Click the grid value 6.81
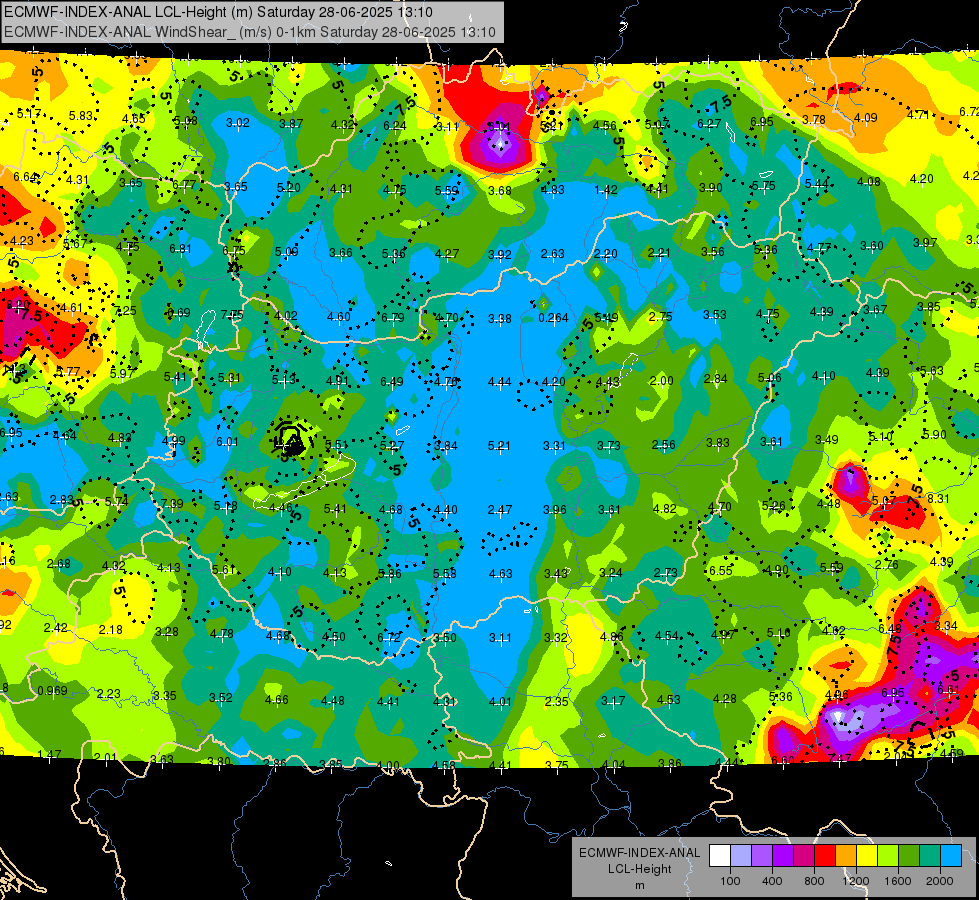979x900 pixels. pyautogui.click(x=180, y=249)
